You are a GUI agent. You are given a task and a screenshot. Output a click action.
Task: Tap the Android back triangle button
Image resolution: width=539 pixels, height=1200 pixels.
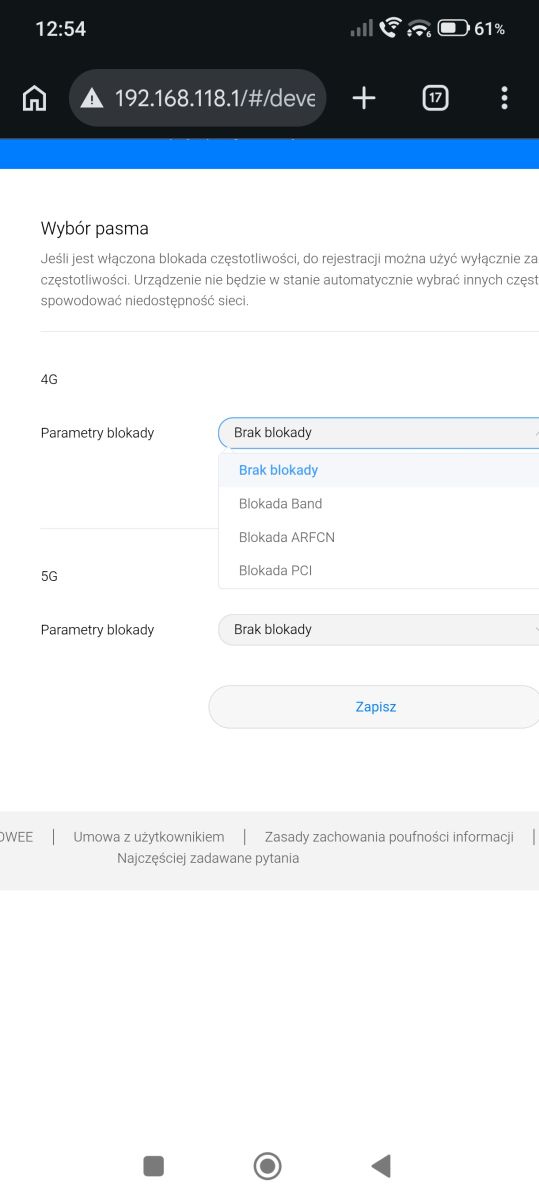click(x=381, y=1165)
